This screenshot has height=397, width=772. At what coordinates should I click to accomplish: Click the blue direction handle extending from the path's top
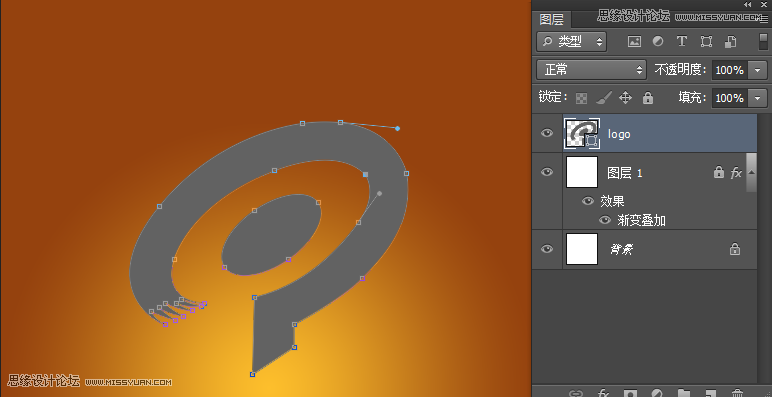pyautogui.click(x=397, y=129)
